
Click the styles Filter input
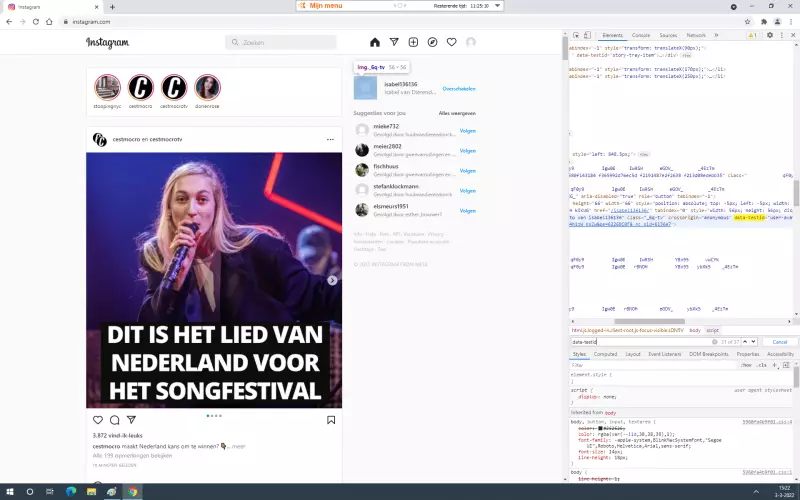click(654, 365)
